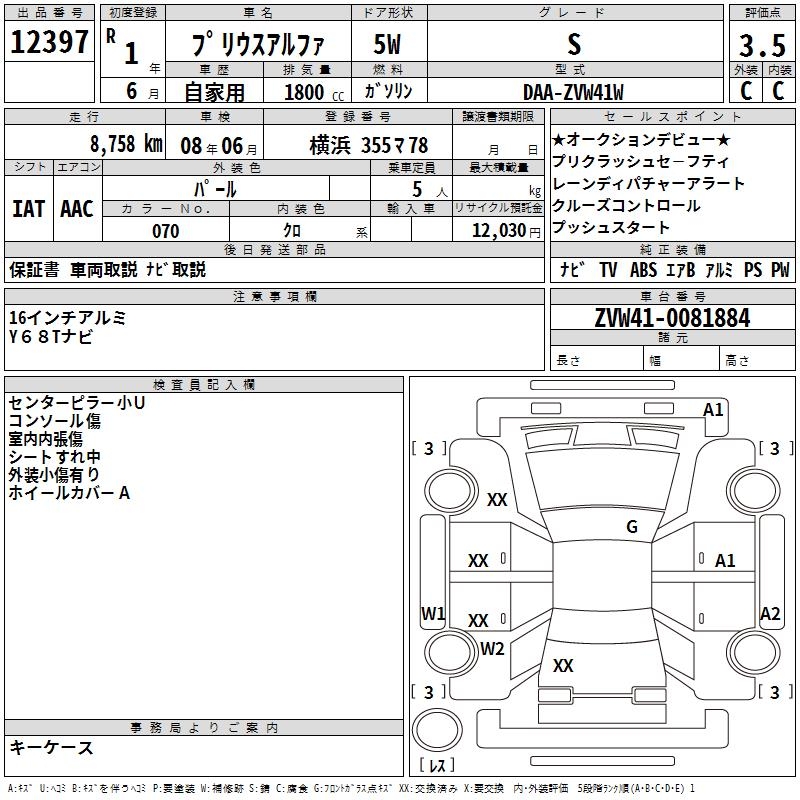The image size is (800, 800).
Task: Select the car name プリウスアルファ
Action: 256,44
